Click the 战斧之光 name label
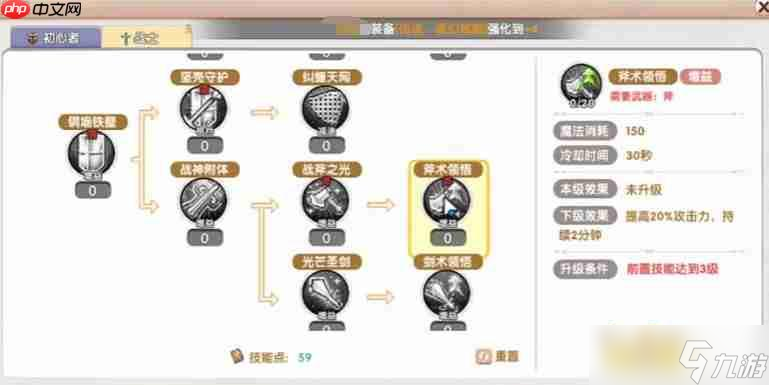 [x=327, y=170]
